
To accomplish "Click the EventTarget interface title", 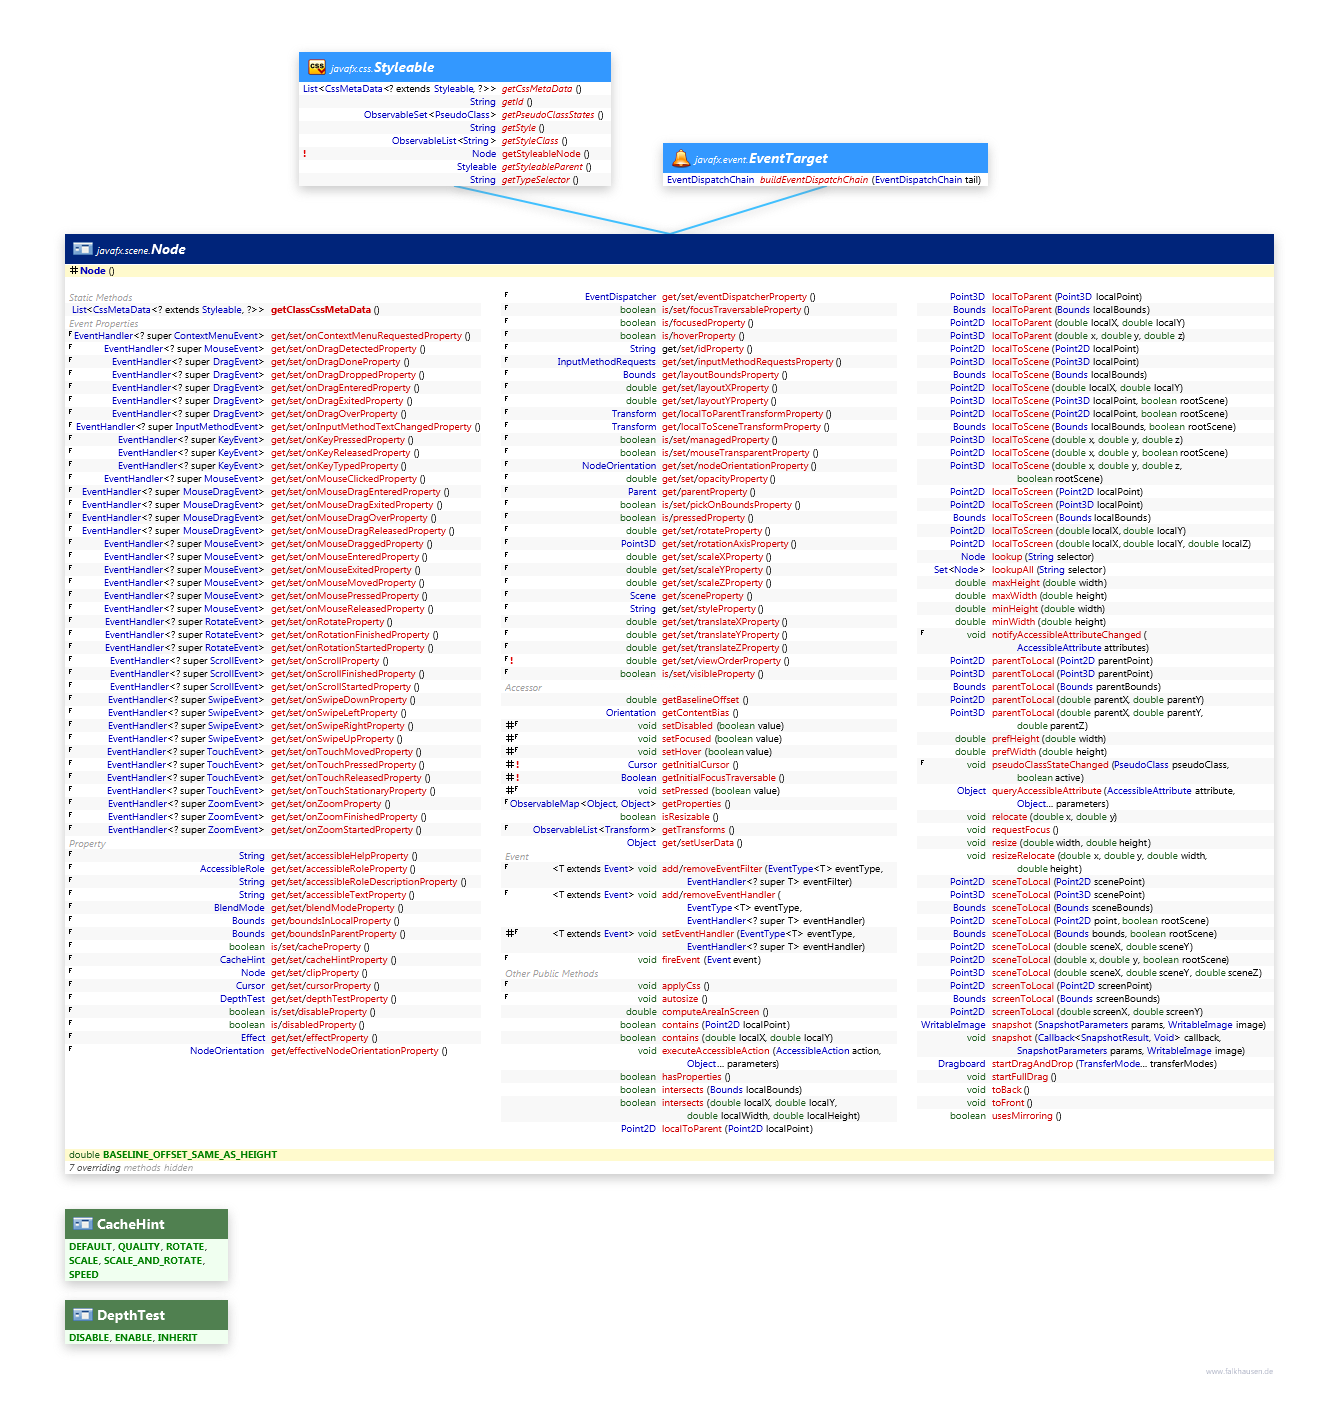I will (788, 158).
